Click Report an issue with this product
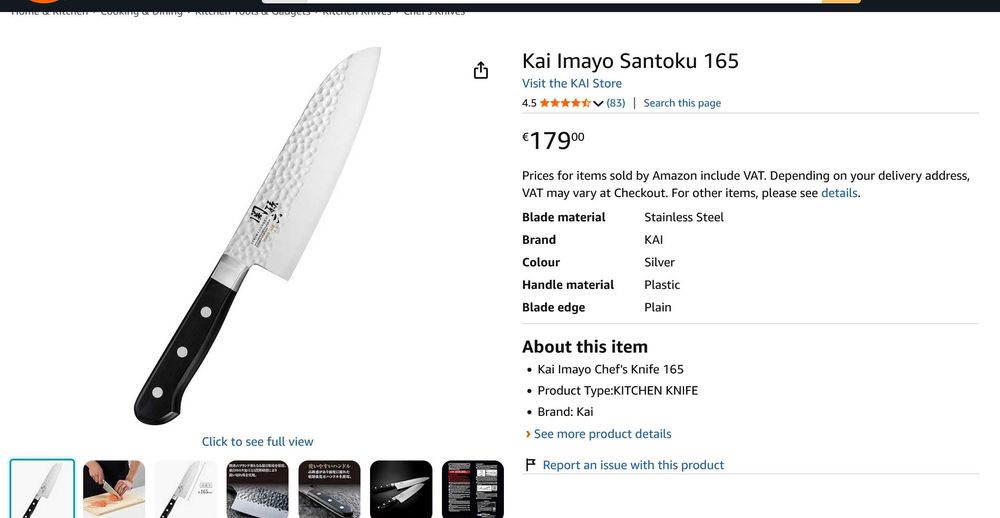 point(633,465)
